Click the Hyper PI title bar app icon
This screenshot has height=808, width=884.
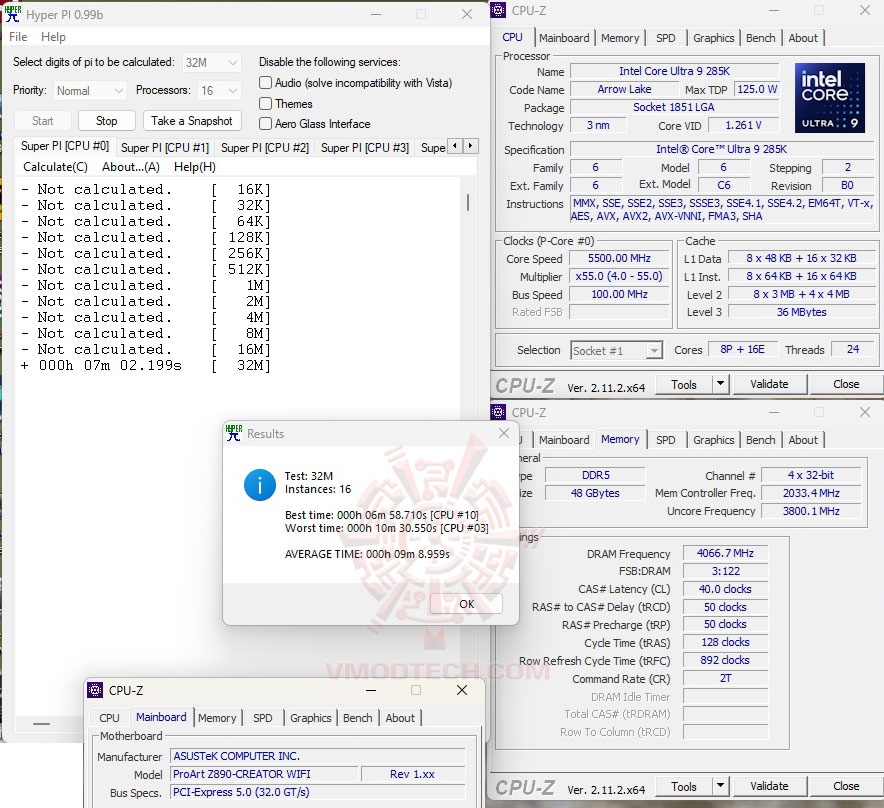tap(12, 14)
